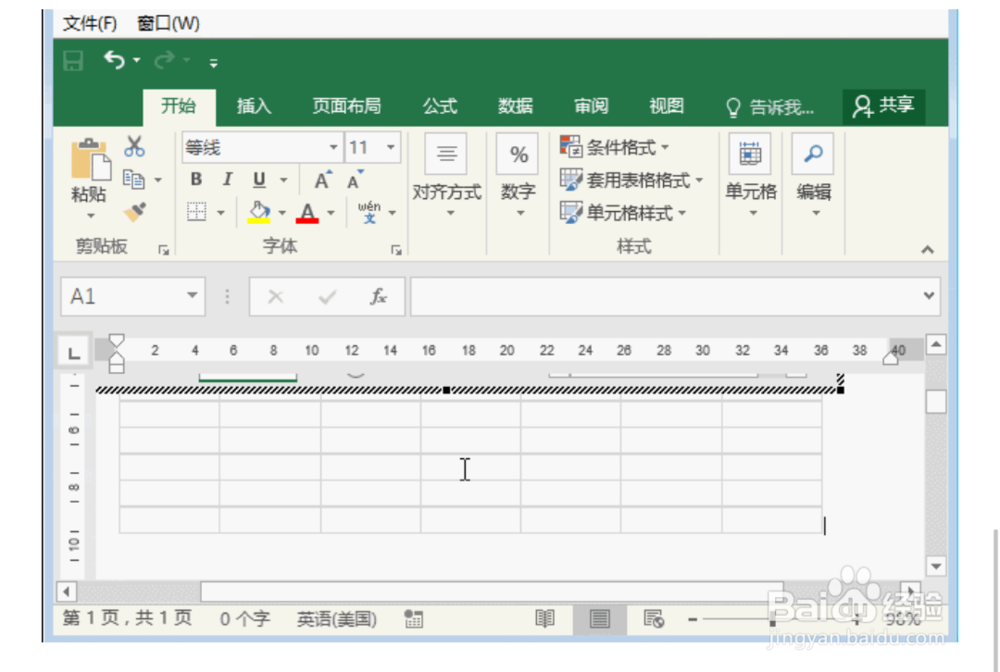Copy selection with the copy icon
Image resolution: width=1000 pixels, height=672 pixels.
coord(133,180)
